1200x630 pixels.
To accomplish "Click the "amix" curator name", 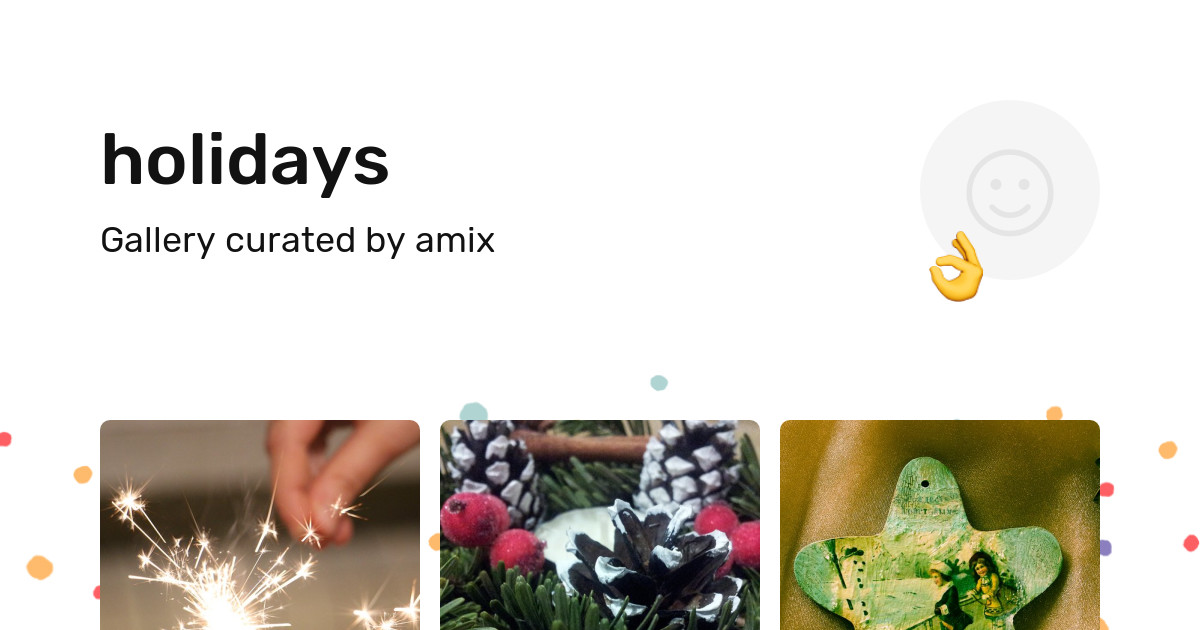I will coord(455,240).
